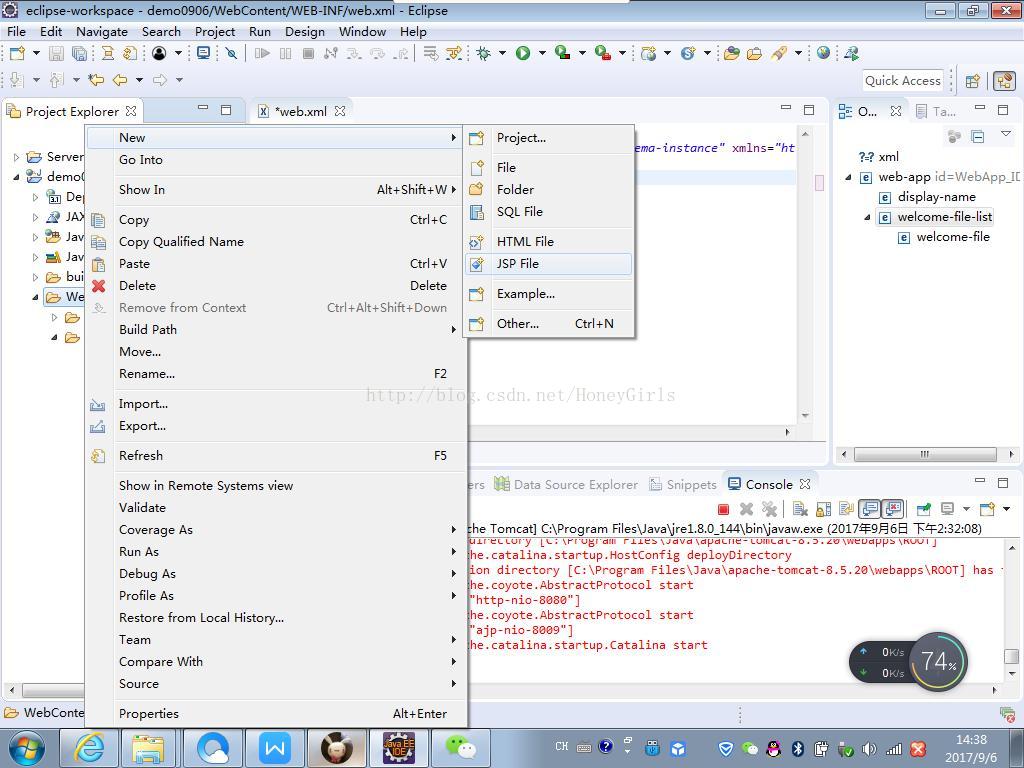Click the web browser globe toolbar icon
1024x768 pixels.
[x=823, y=53]
